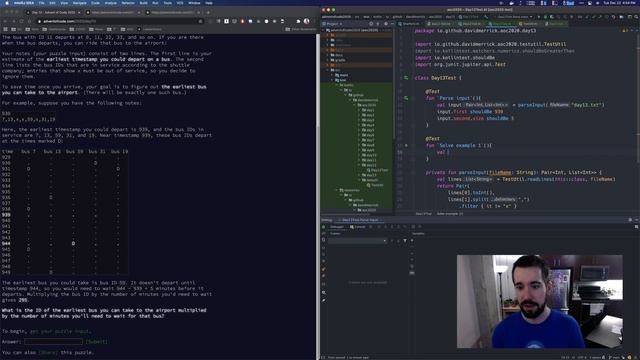
Task: Collapse the test folder arrow
Action: pos(332,80)
